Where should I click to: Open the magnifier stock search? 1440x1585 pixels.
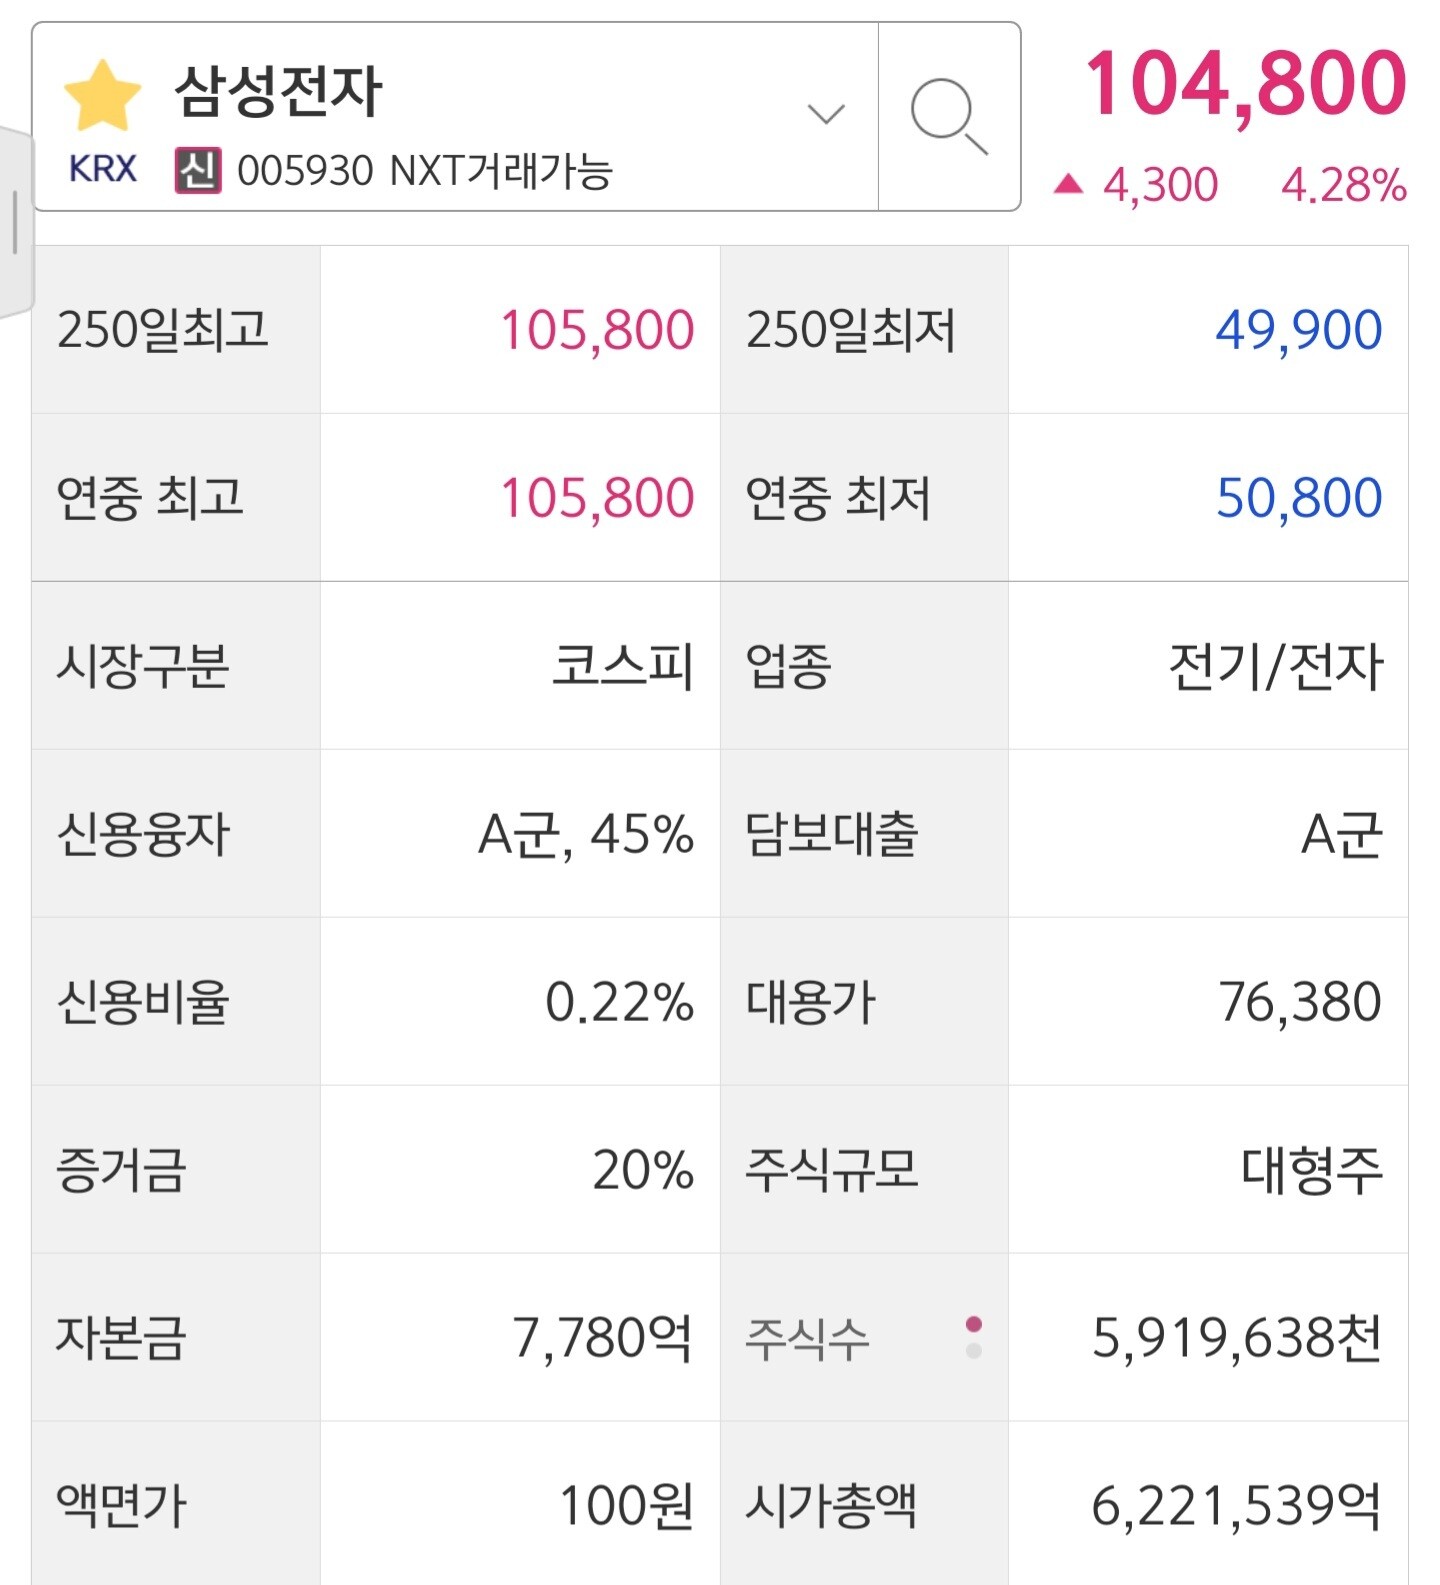pos(949,117)
